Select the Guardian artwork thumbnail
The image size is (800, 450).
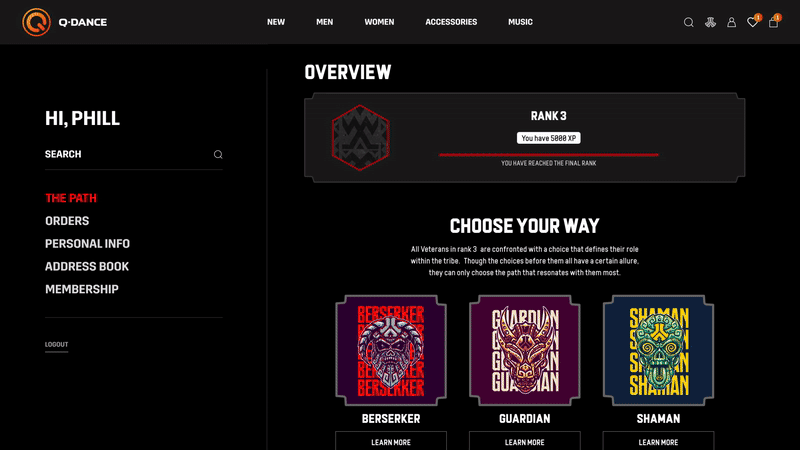(524, 351)
